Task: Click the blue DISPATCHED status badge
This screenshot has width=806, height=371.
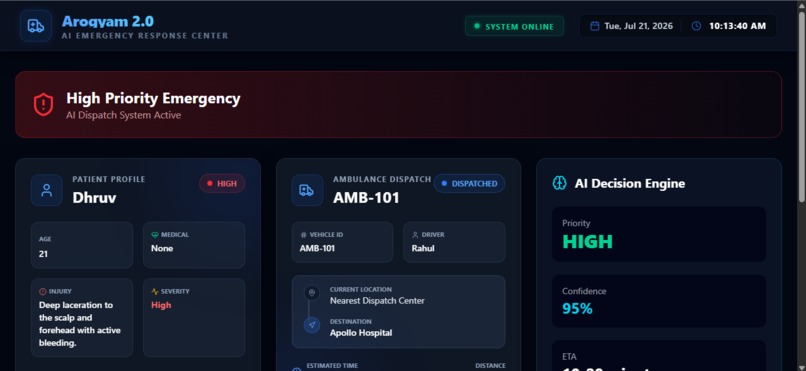Action: (x=469, y=183)
